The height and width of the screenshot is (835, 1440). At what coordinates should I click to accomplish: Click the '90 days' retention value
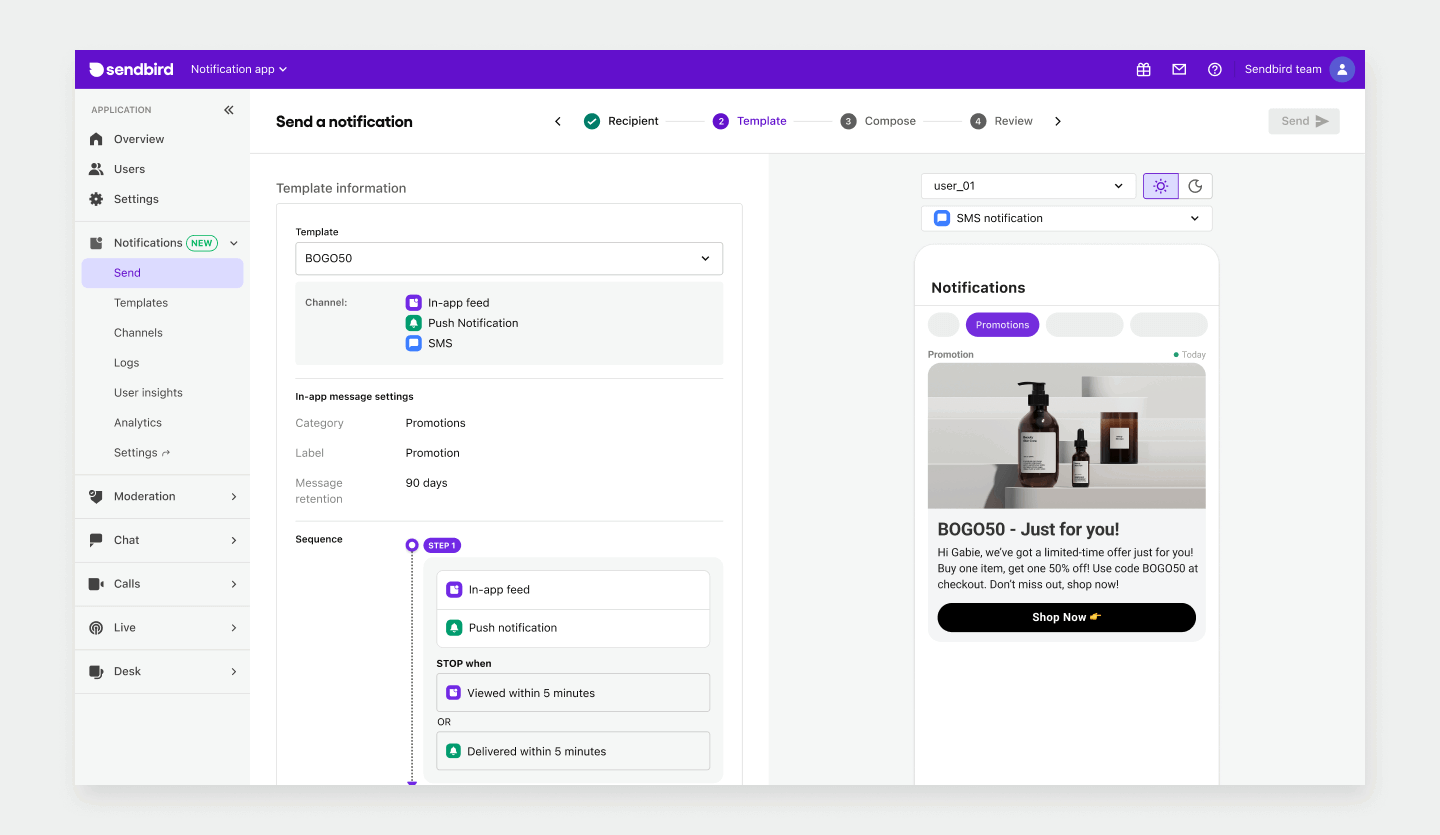[x=427, y=483]
